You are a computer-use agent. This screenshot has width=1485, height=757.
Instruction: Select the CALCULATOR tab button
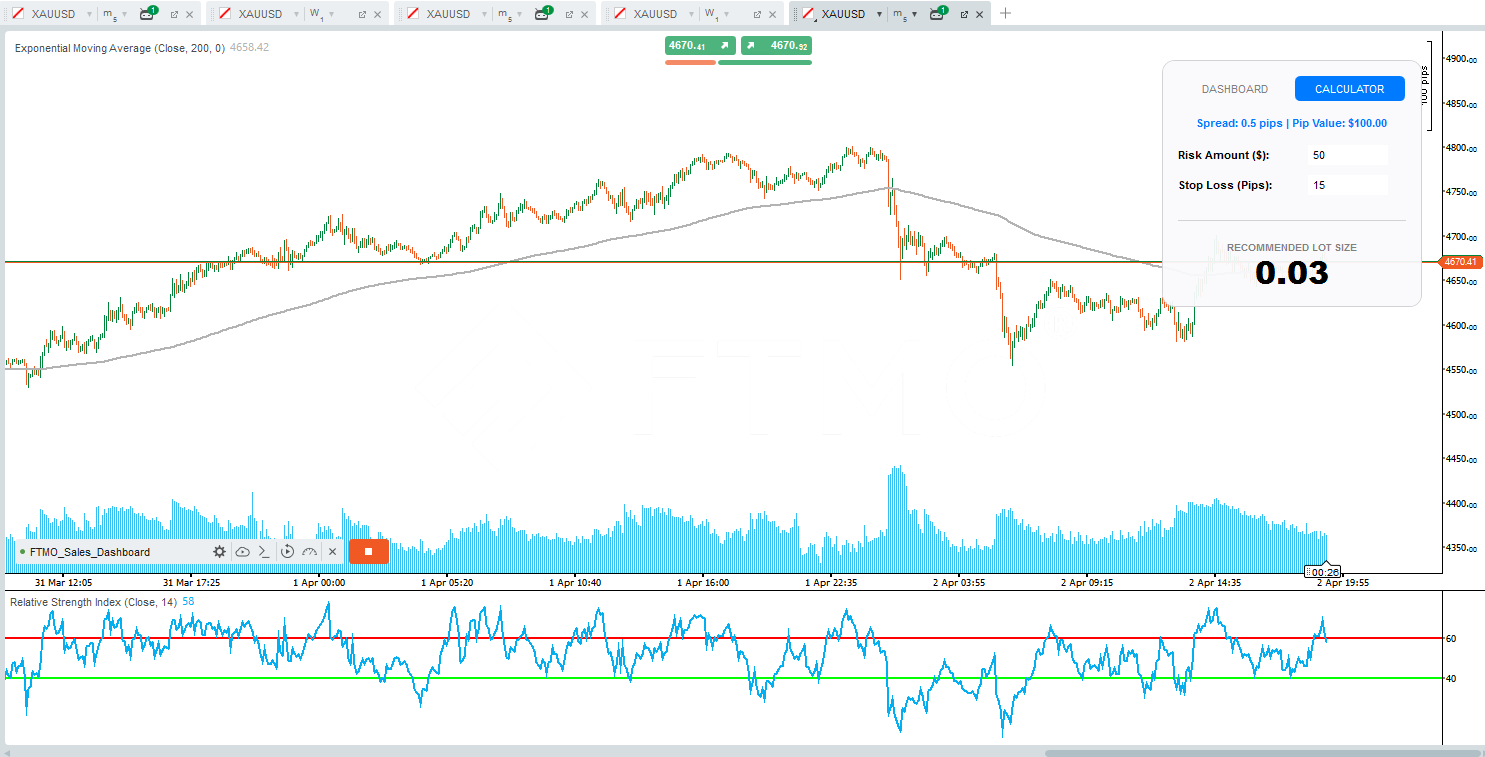tap(1349, 89)
